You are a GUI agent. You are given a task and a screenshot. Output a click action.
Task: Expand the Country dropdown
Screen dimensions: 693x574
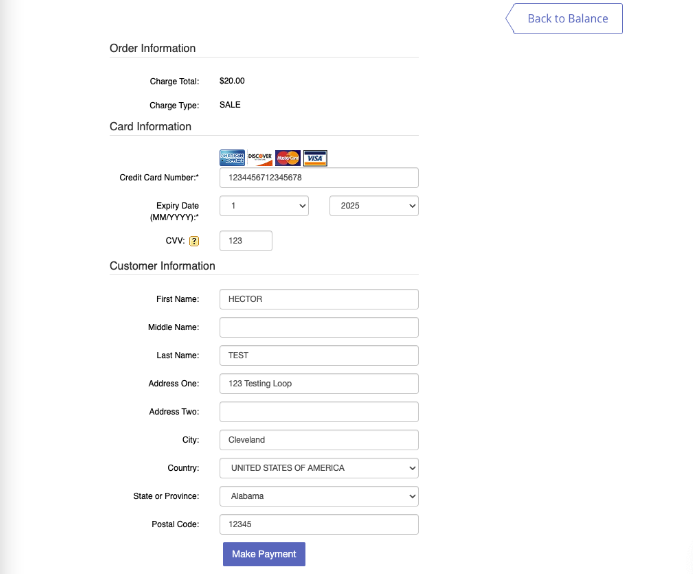click(319, 468)
